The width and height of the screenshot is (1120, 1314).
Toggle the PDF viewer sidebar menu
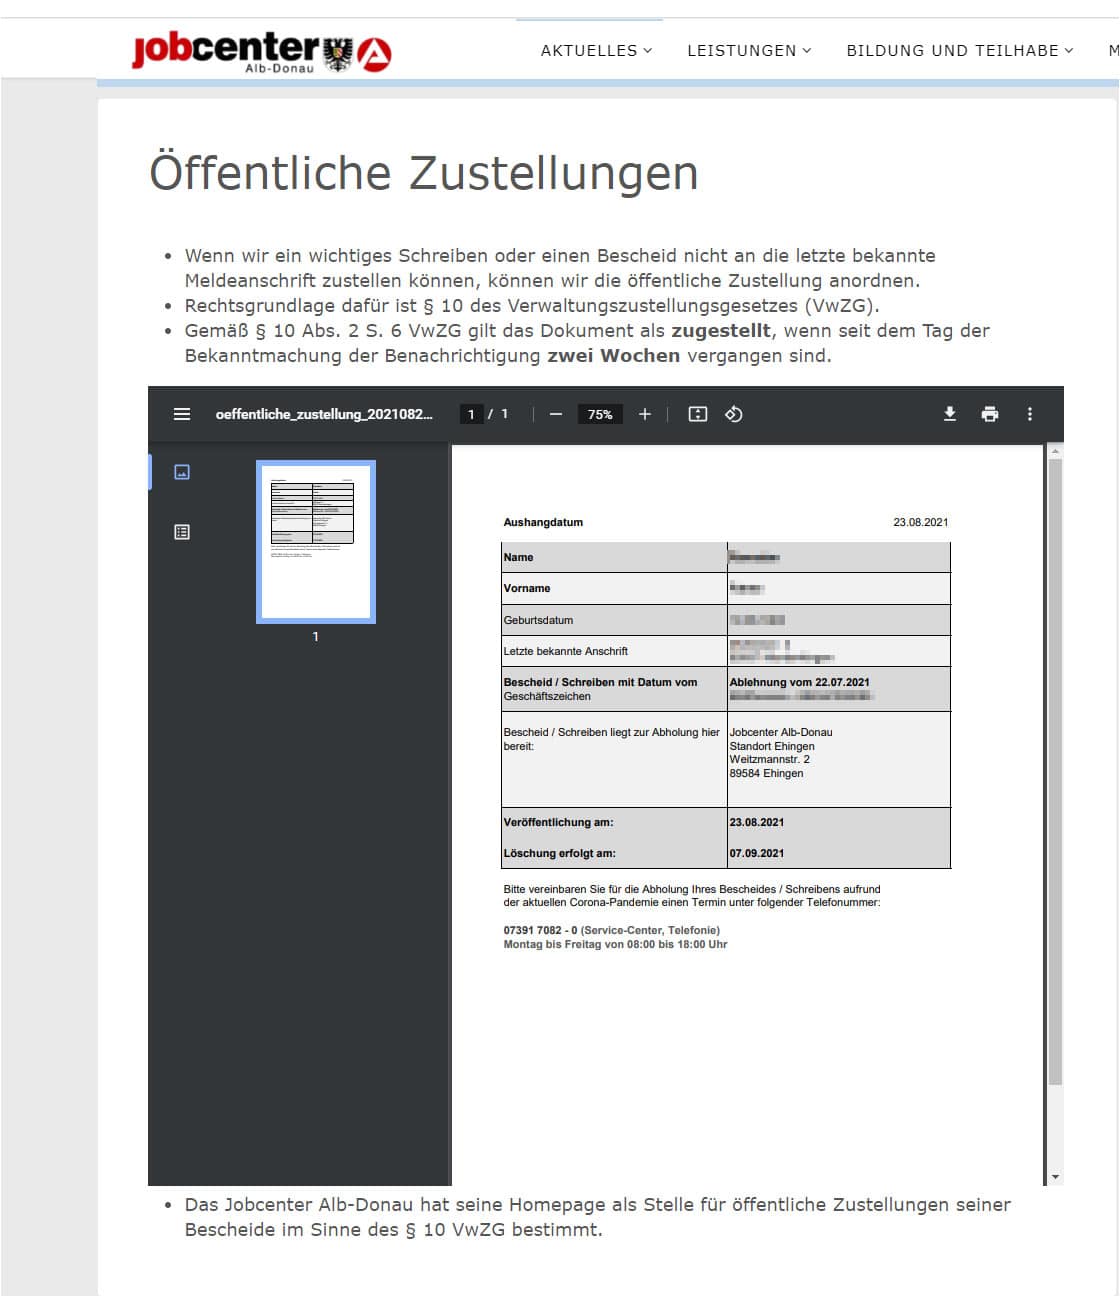coord(182,414)
